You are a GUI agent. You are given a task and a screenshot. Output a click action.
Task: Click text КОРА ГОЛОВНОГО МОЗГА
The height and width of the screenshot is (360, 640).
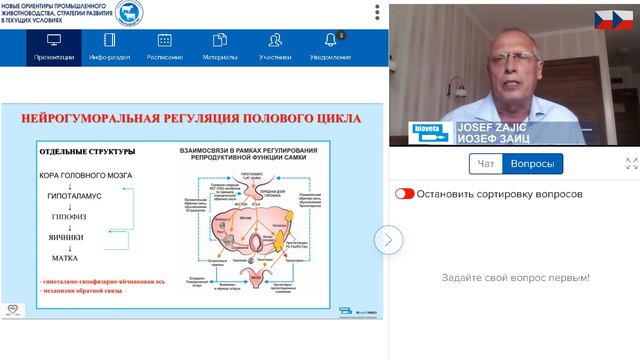pos(86,176)
